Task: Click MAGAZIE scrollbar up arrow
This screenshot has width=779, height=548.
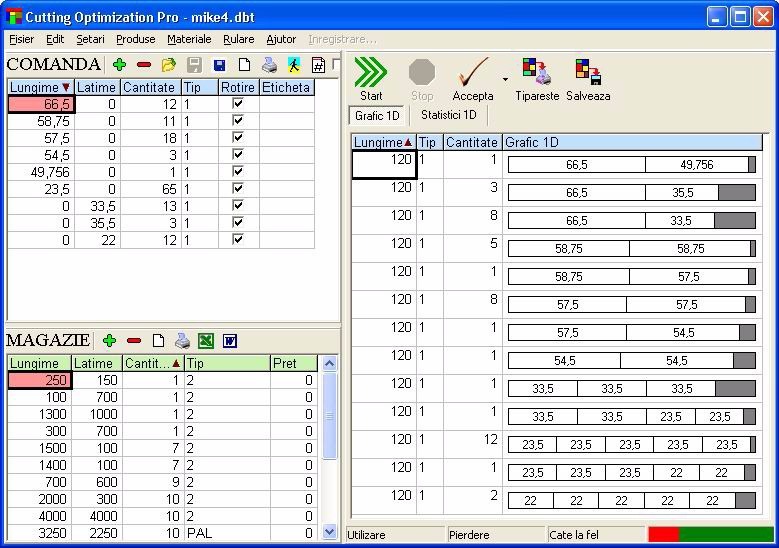Action: [329, 364]
